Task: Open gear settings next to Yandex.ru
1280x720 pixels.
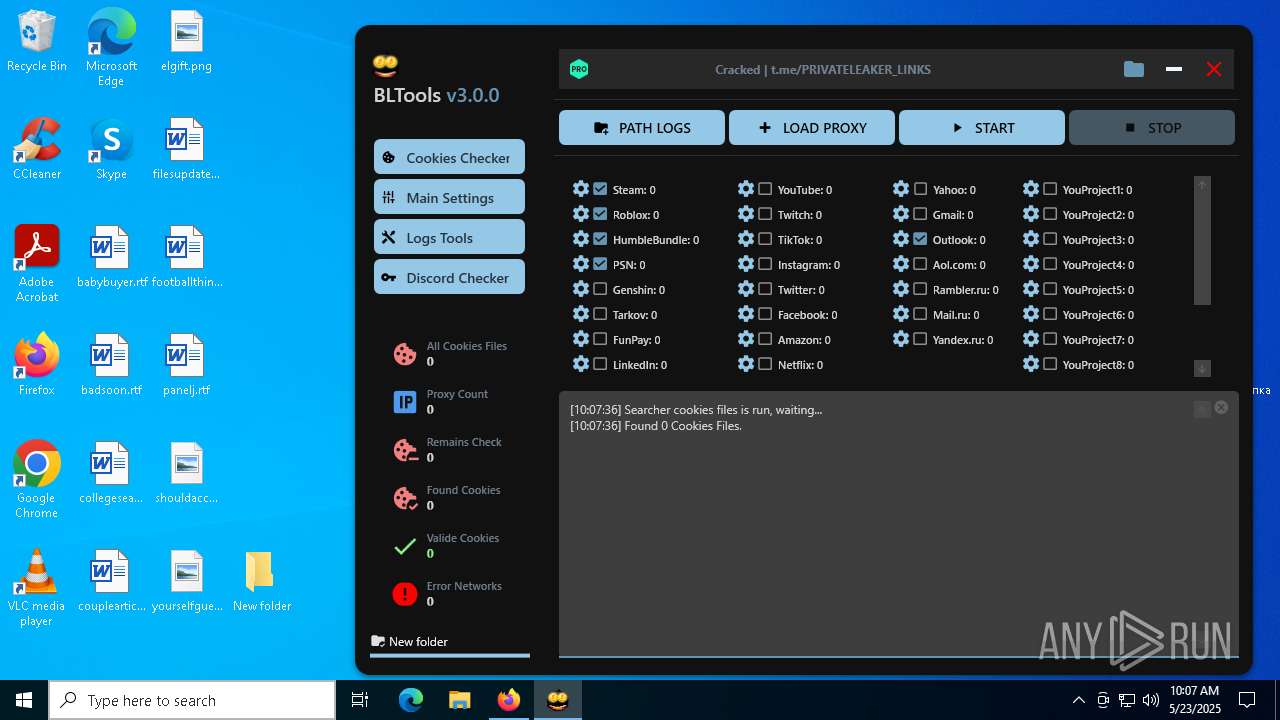Action: point(901,339)
